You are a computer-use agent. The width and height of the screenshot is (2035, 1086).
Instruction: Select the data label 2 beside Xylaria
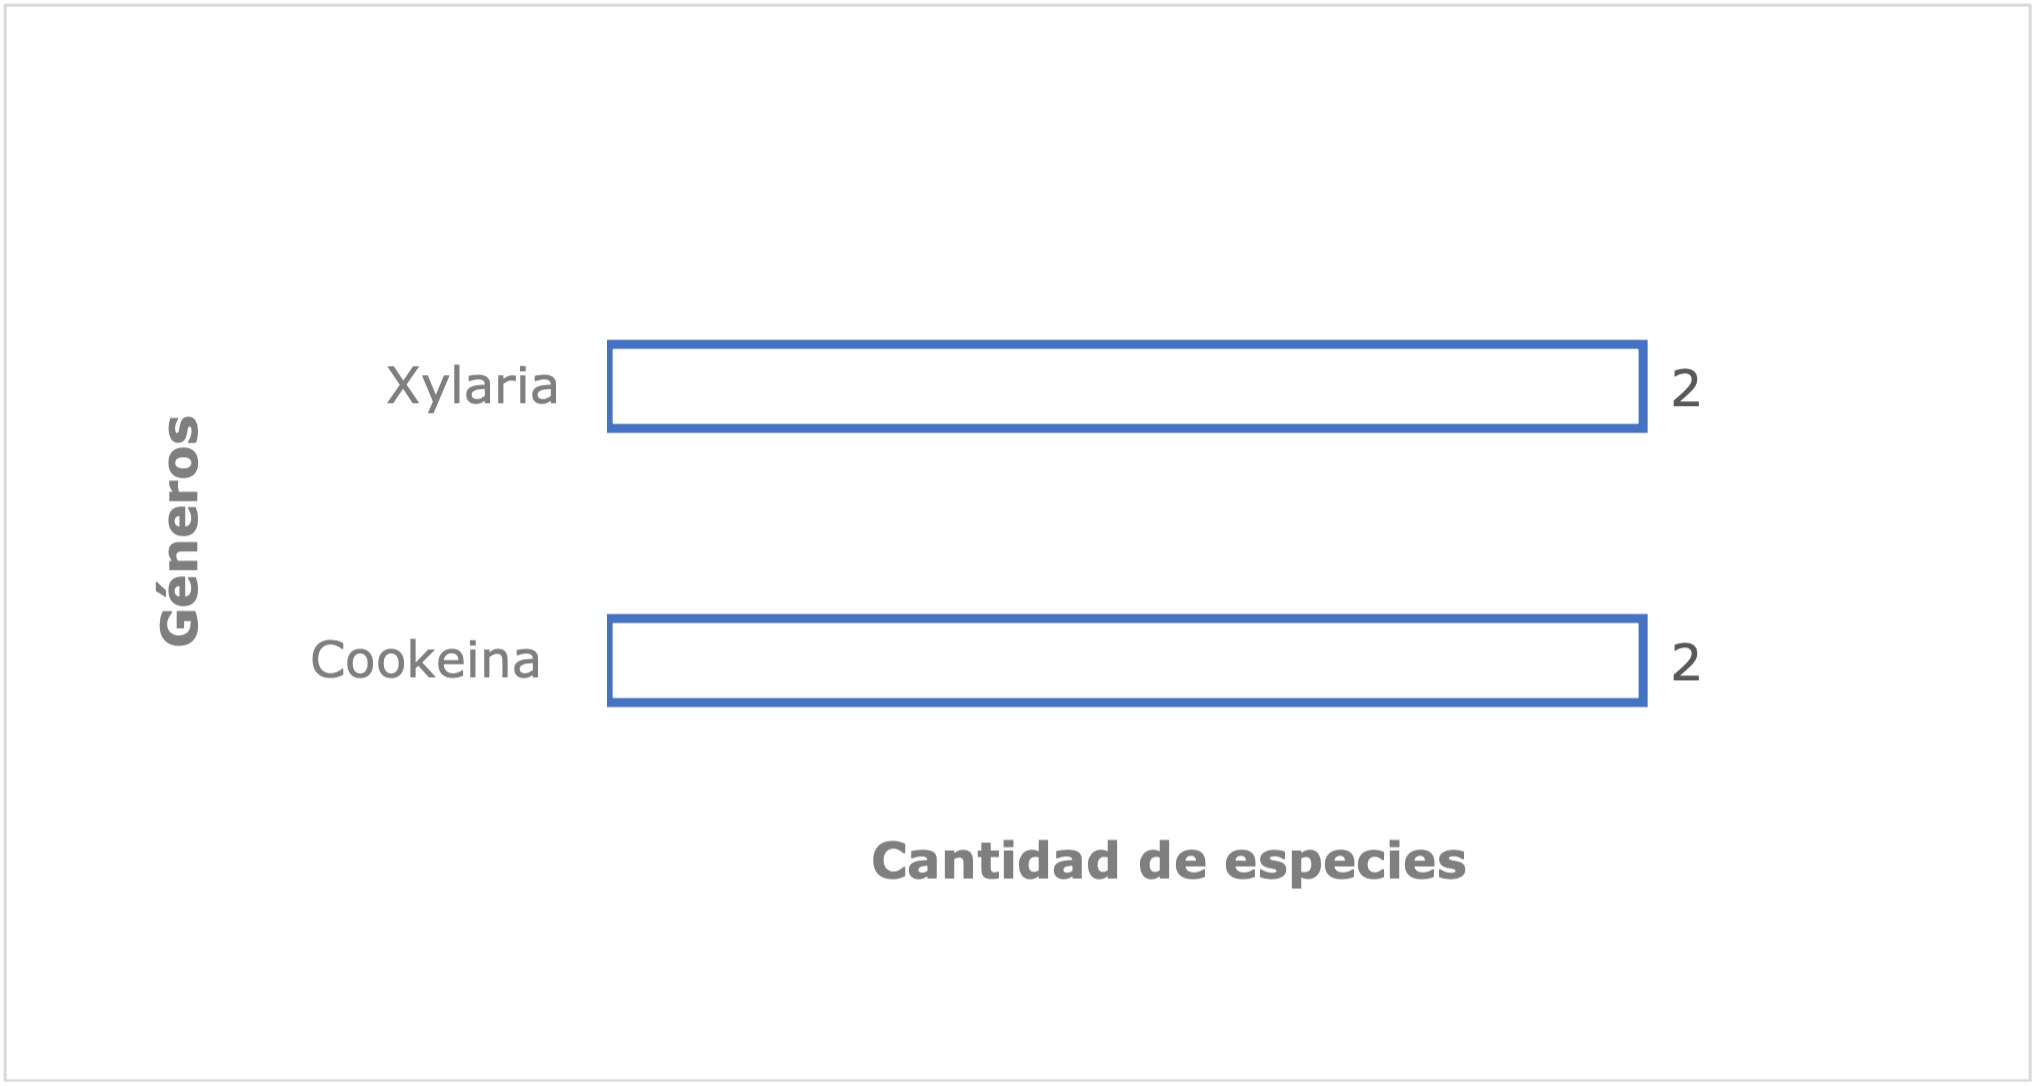(1685, 388)
